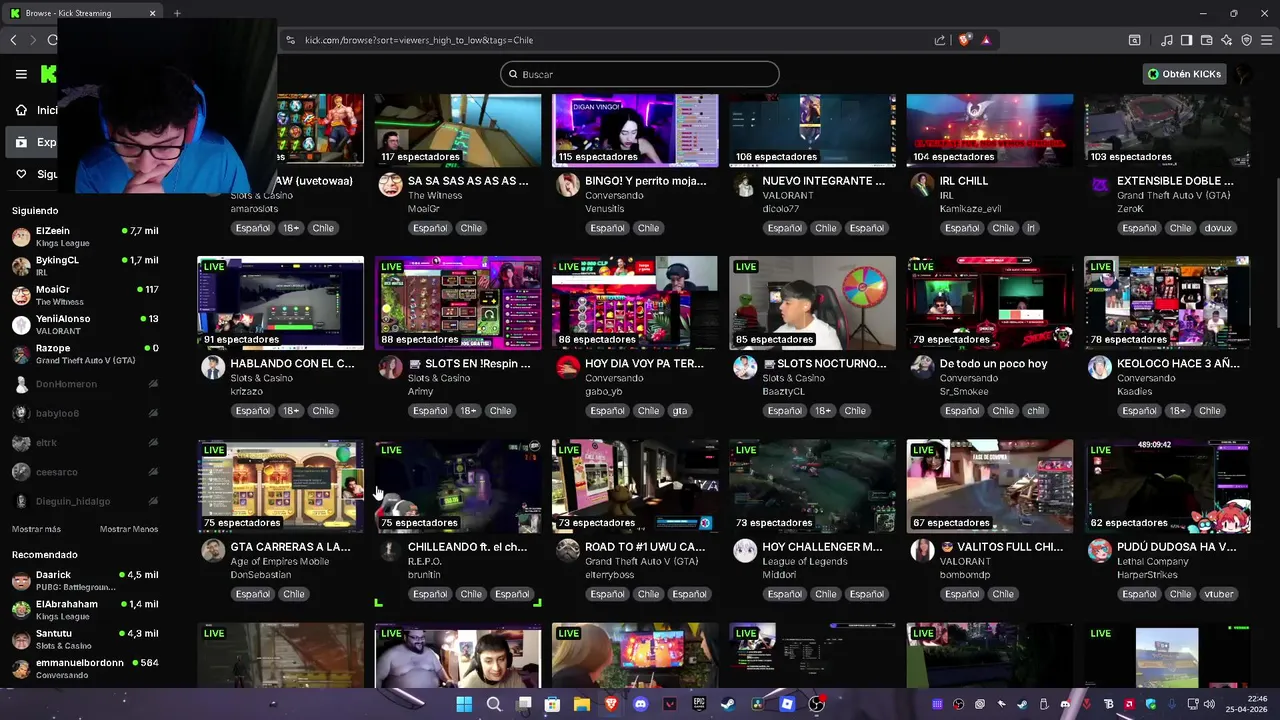Image resolution: width=1280 pixels, height=720 pixels.
Task: Click the gta tag on gabo_yb stream
Action: (680, 411)
